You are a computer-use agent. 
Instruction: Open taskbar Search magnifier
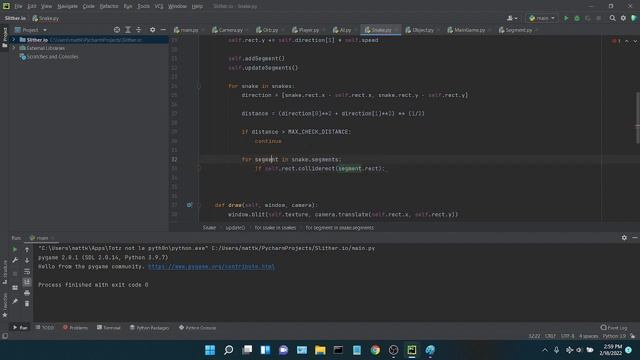(x=229, y=350)
